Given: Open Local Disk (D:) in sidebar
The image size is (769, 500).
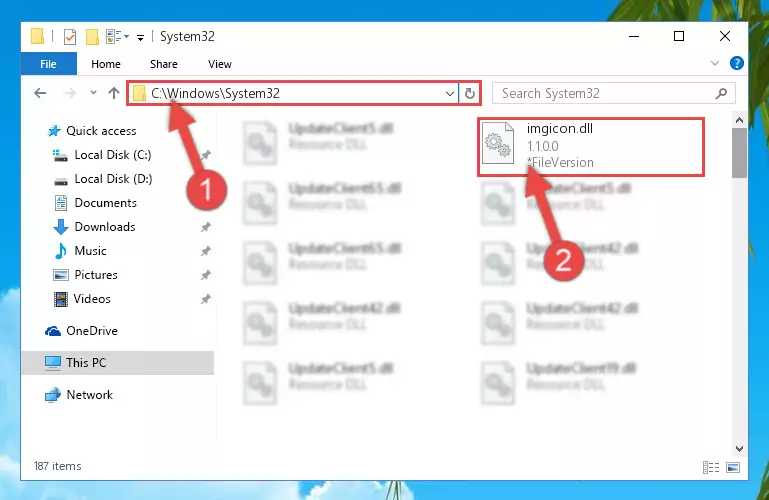Looking at the screenshot, I should click(x=113, y=179).
